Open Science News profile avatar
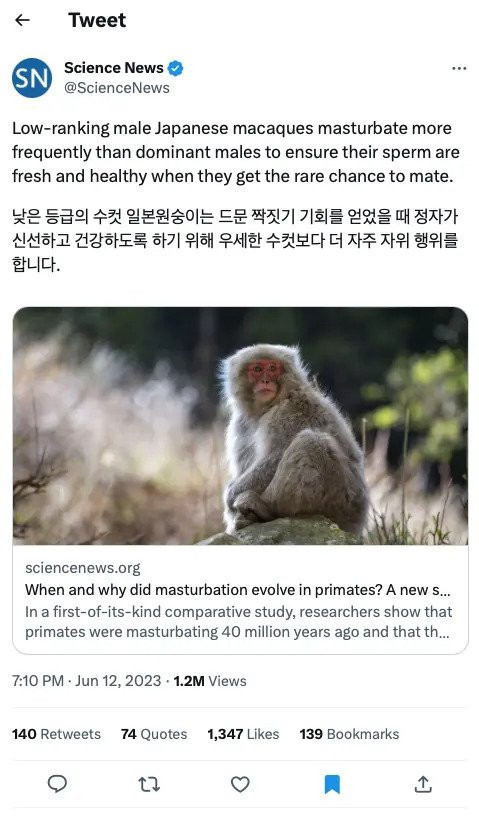Viewport: 479px width, 817px height. pos(32,78)
